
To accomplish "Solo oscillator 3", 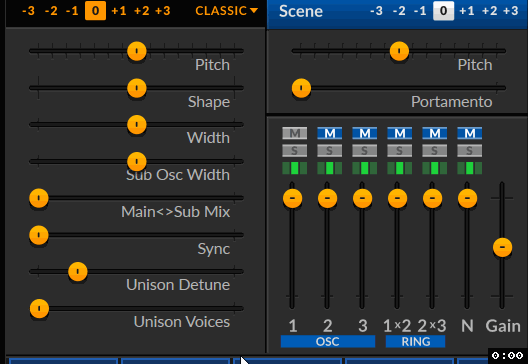I will pyautogui.click(x=365, y=151).
